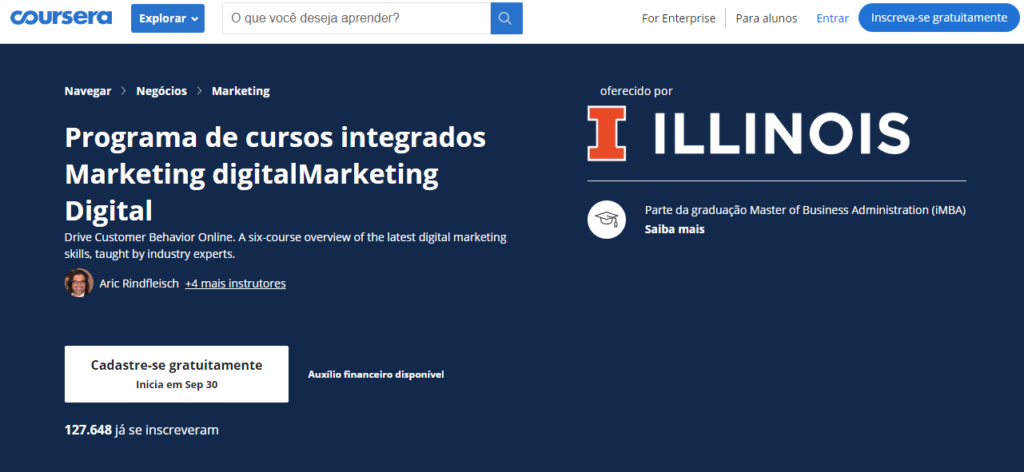Select Negócios in the breadcrumb
The width and height of the screenshot is (1024, 472).
(161, 91)
